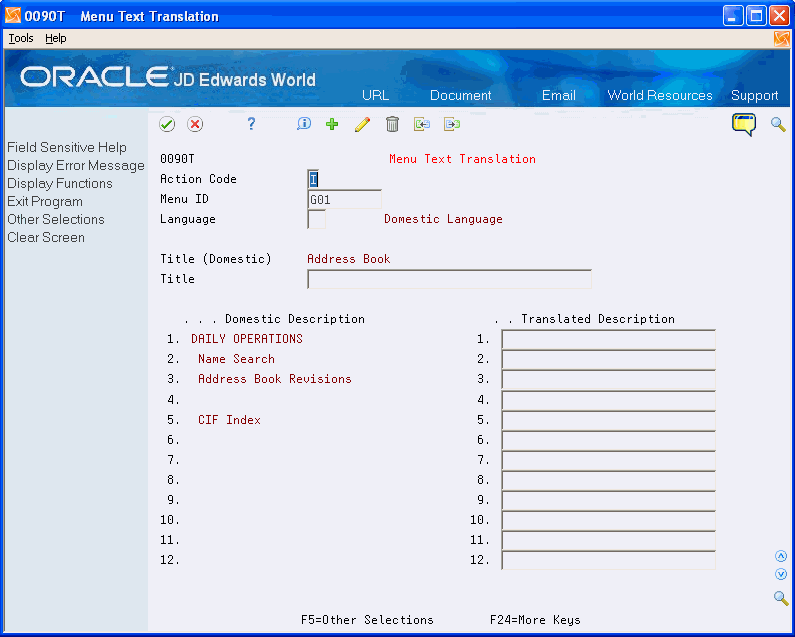
Task: Click Translated Description field 1
Action: click(608, 339)
